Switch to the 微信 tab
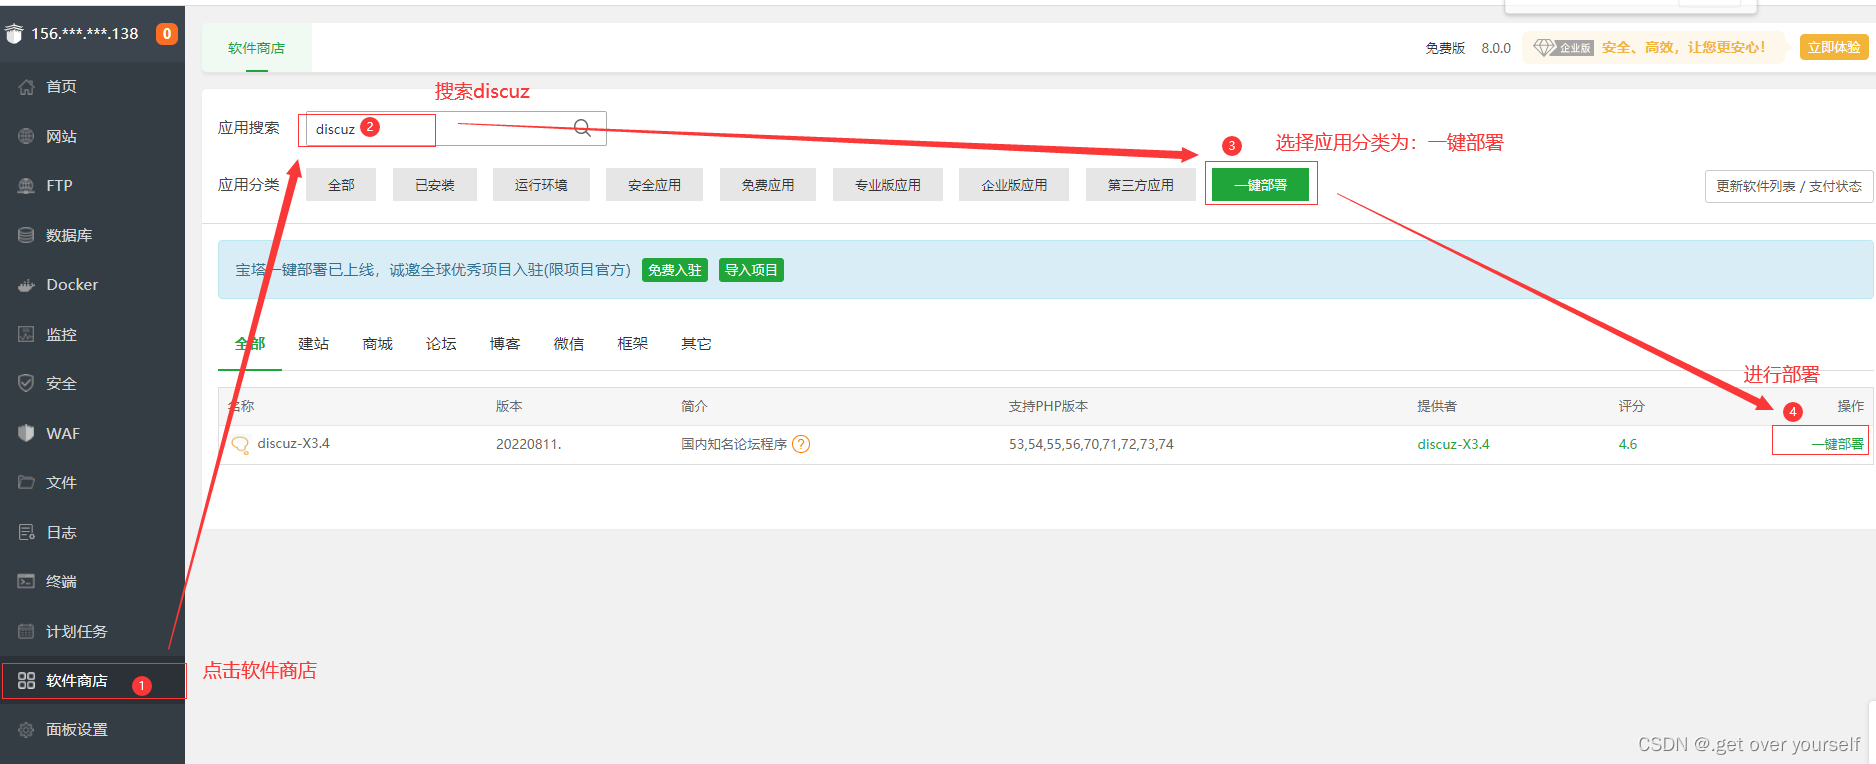Image resolution: width=1876 pixels, height=764 pixels. click(569, 344)
